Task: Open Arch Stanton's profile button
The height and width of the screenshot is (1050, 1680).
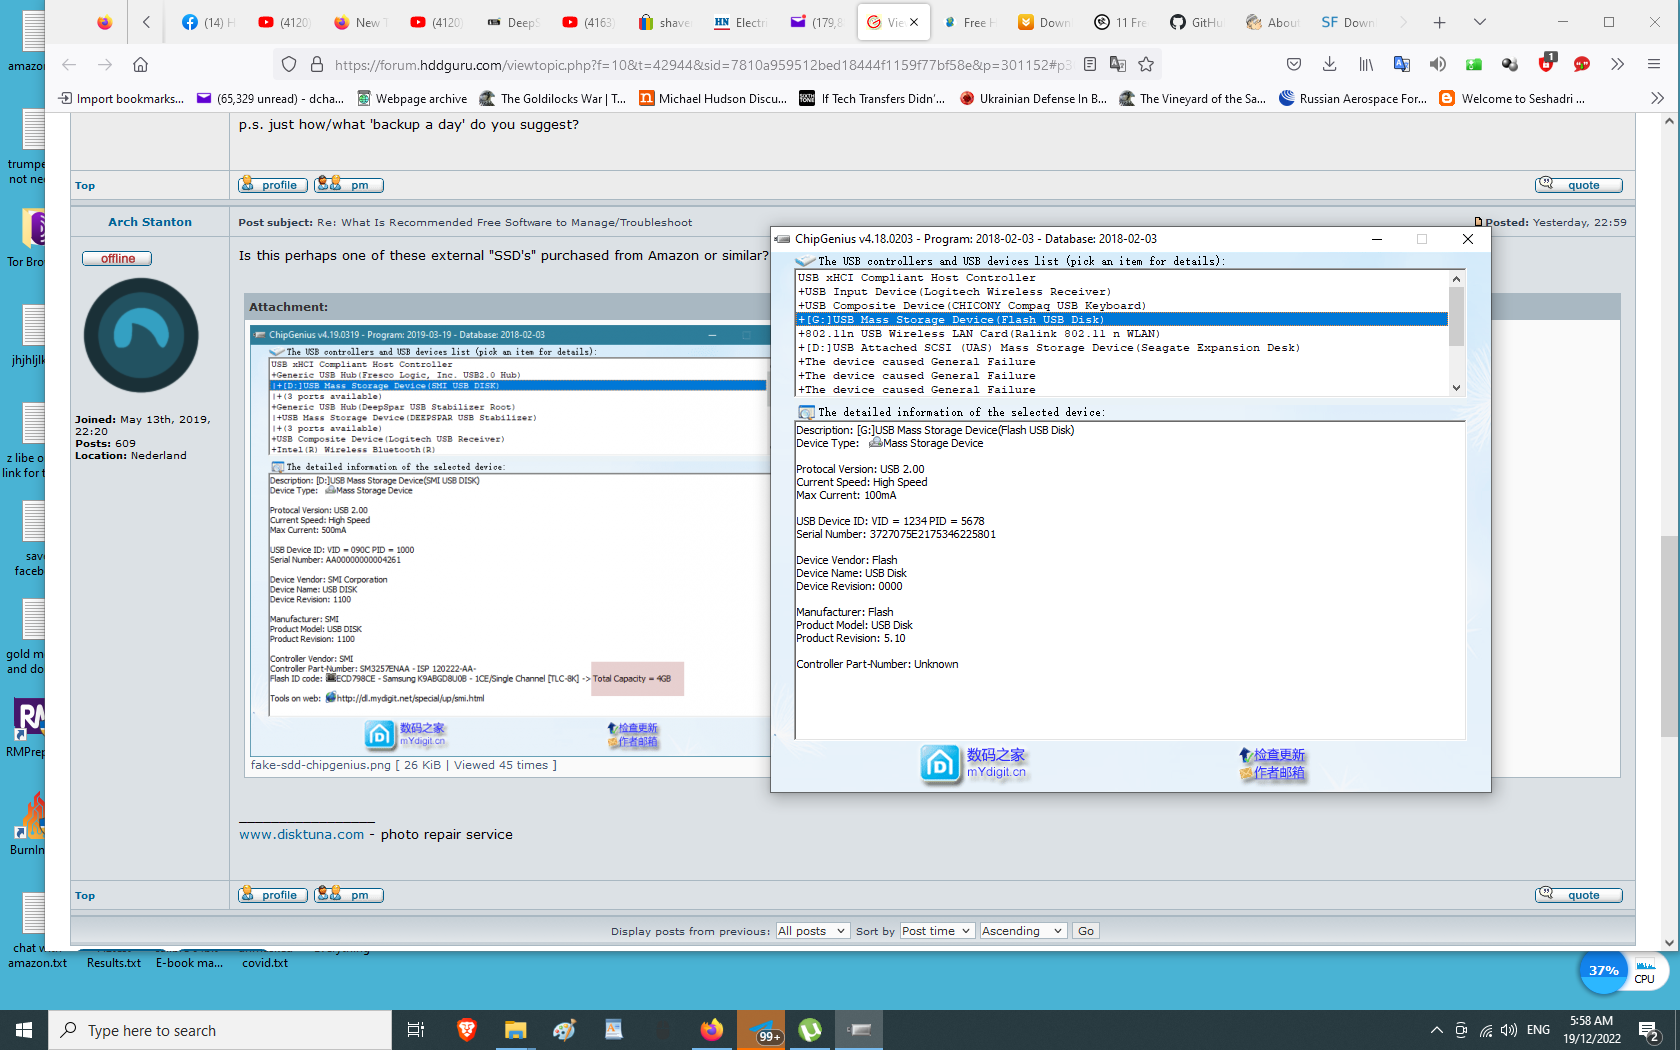Action: [x=272, y=895]
